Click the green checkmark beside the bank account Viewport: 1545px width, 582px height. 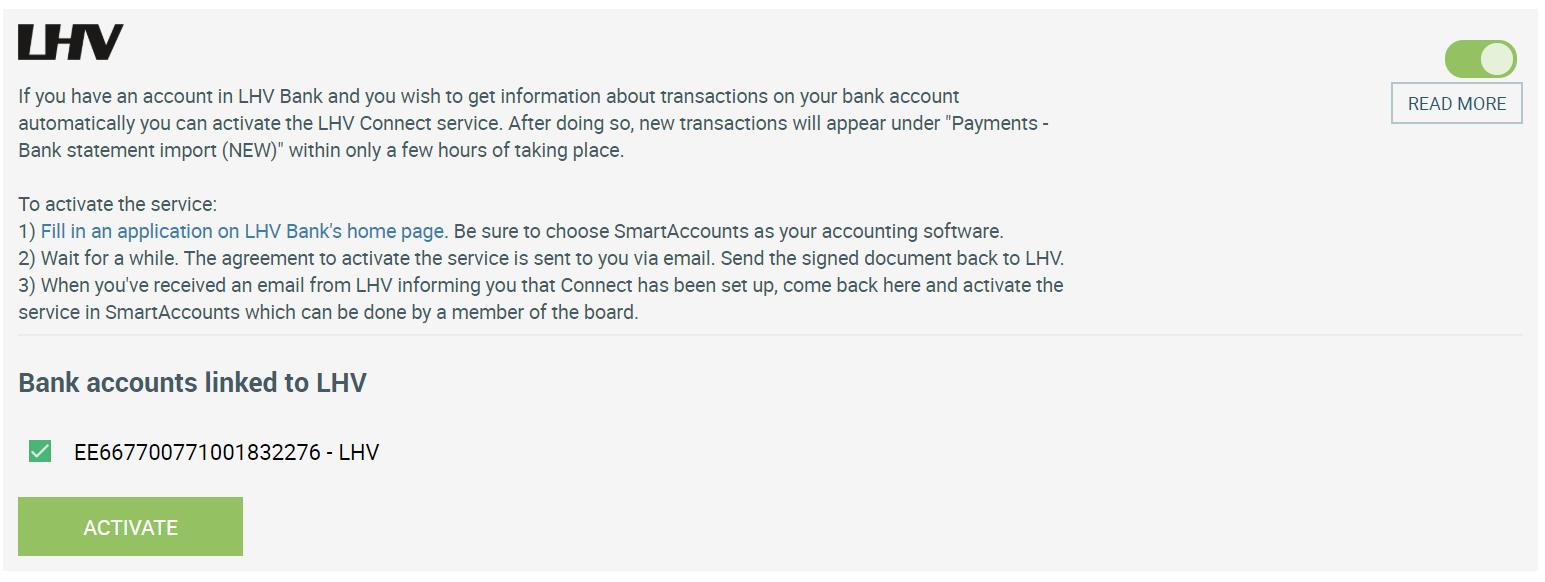[39, 451]
